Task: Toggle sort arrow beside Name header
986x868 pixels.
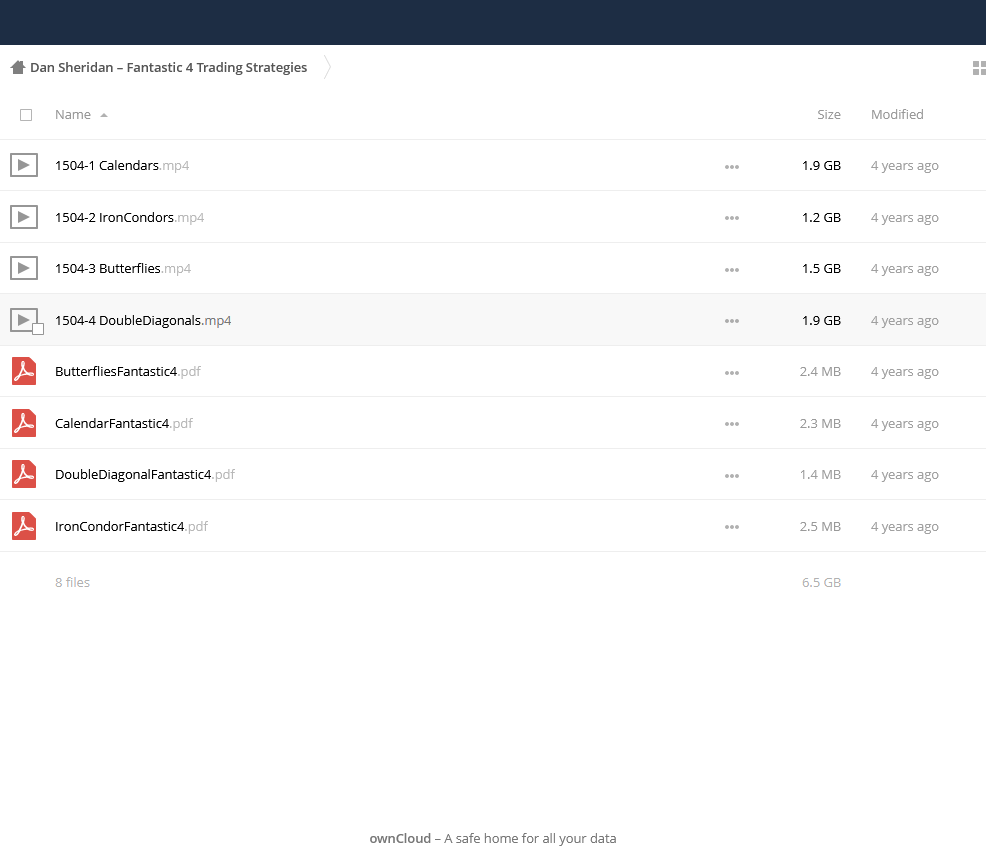Action: coord(104,115)
